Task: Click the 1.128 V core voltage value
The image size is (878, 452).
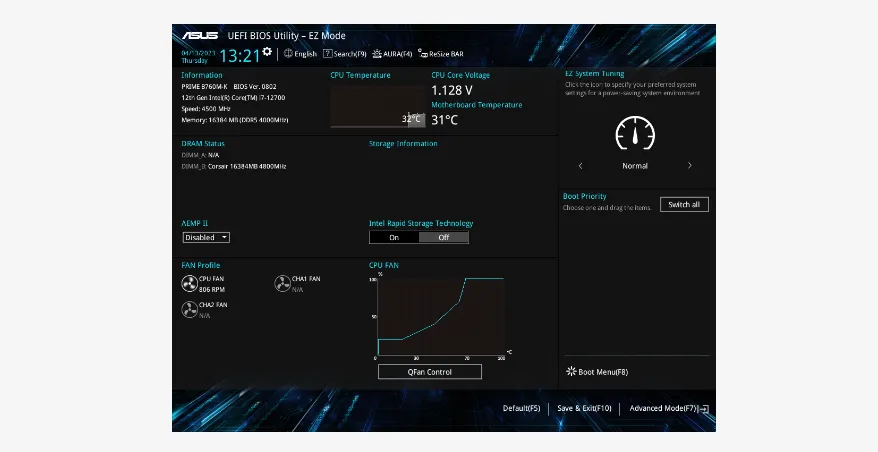Action: 452,90
